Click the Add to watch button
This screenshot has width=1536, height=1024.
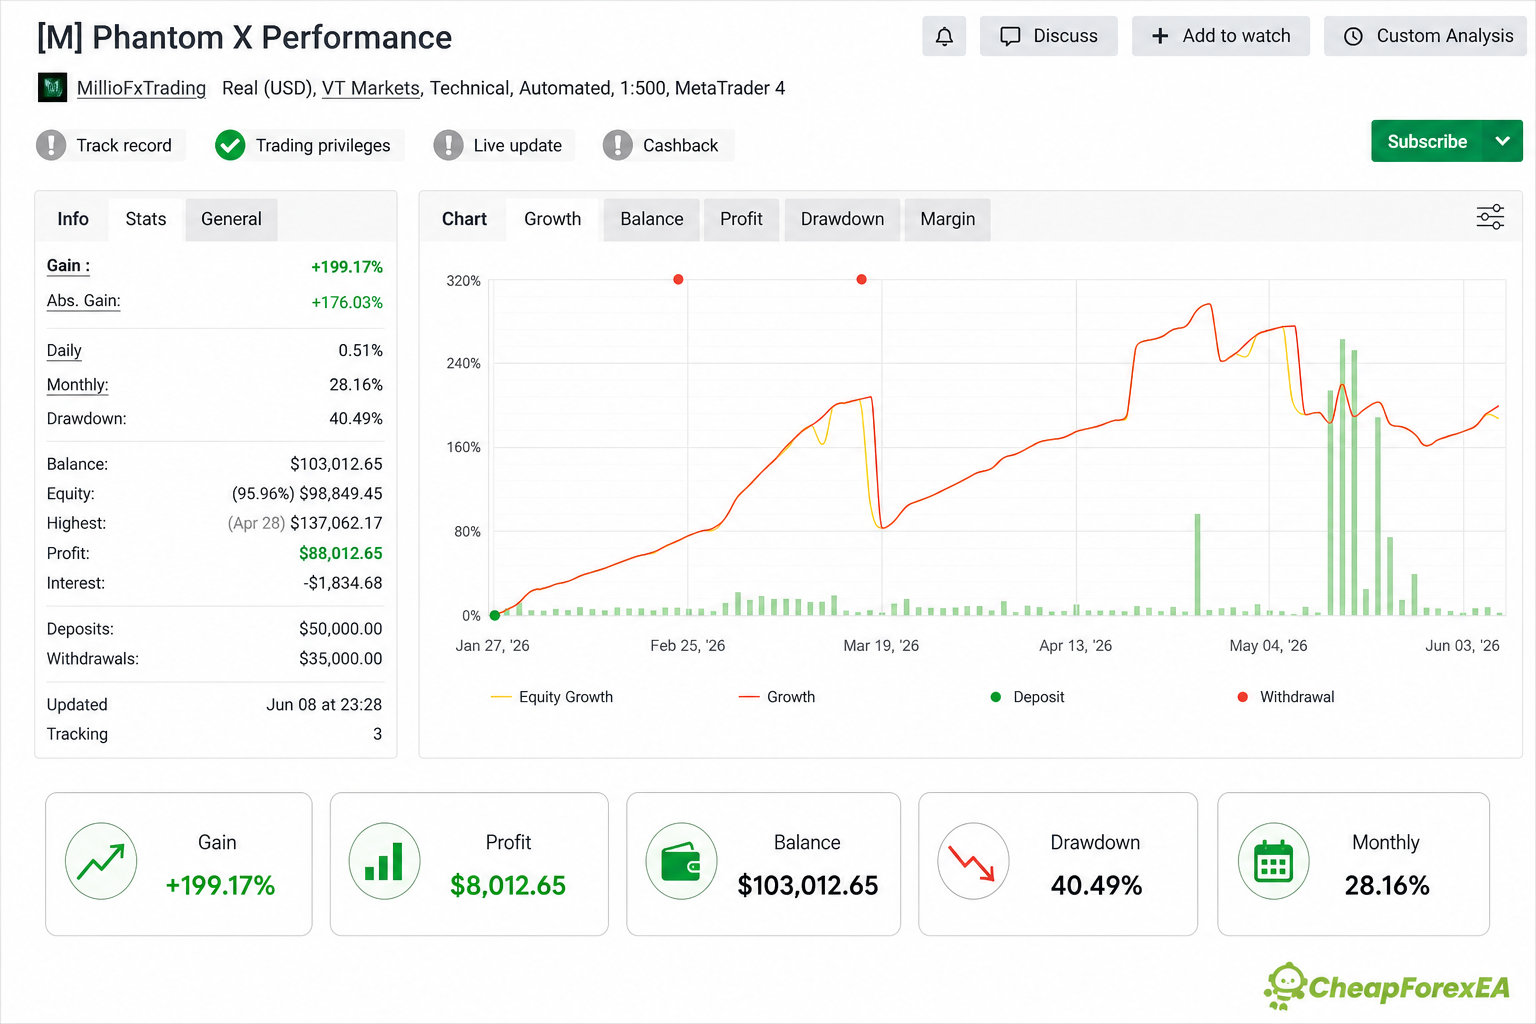click(x=1221, y=36)
